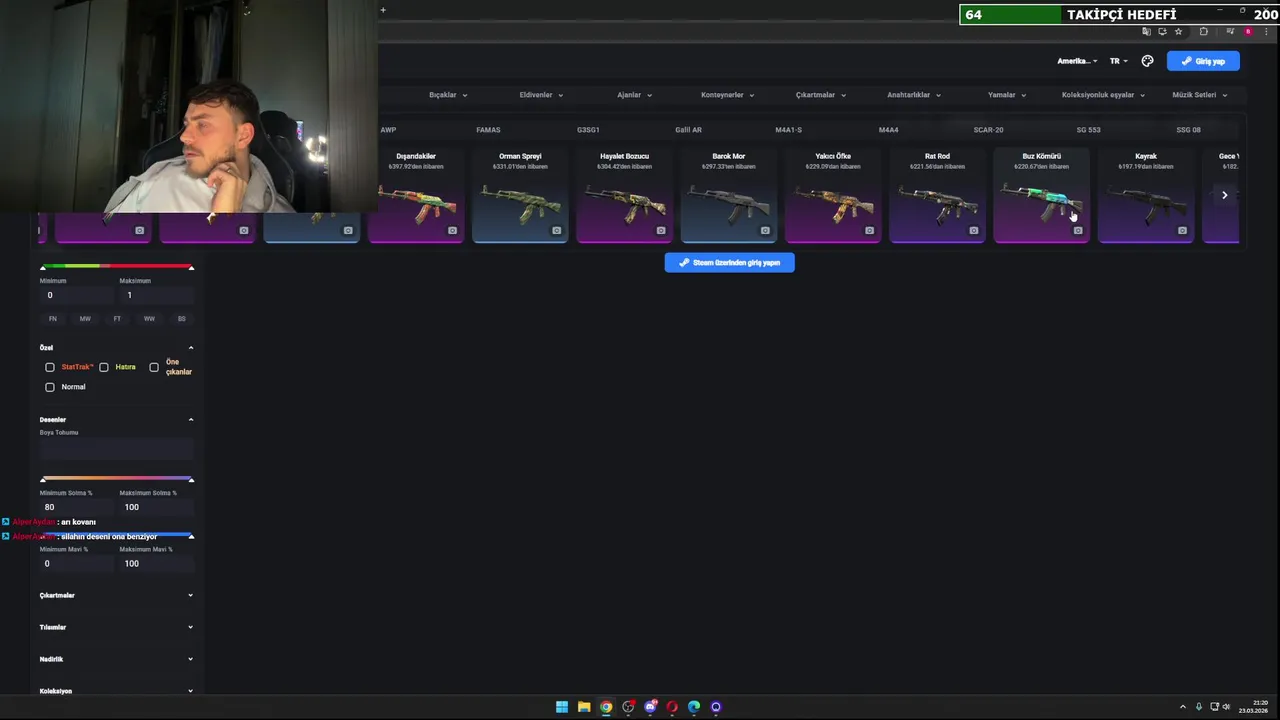1280x720 pixels.
Task: Enable the Öne çıkanlar checkbox
Action: (x=154, y=367)
